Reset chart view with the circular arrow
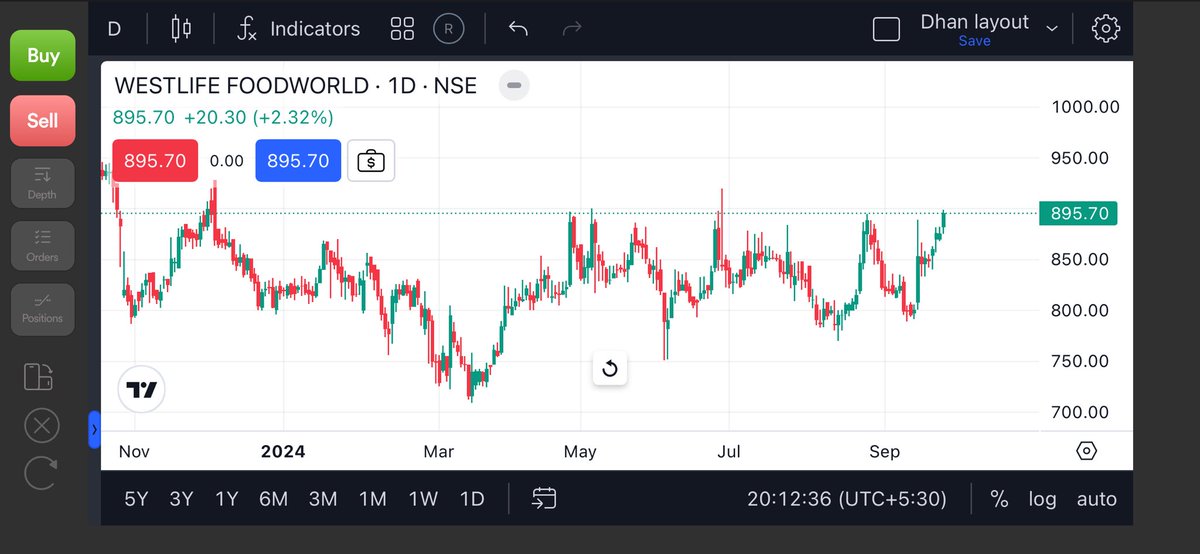The image size is (1200, 554). click(x=610, y=369)
